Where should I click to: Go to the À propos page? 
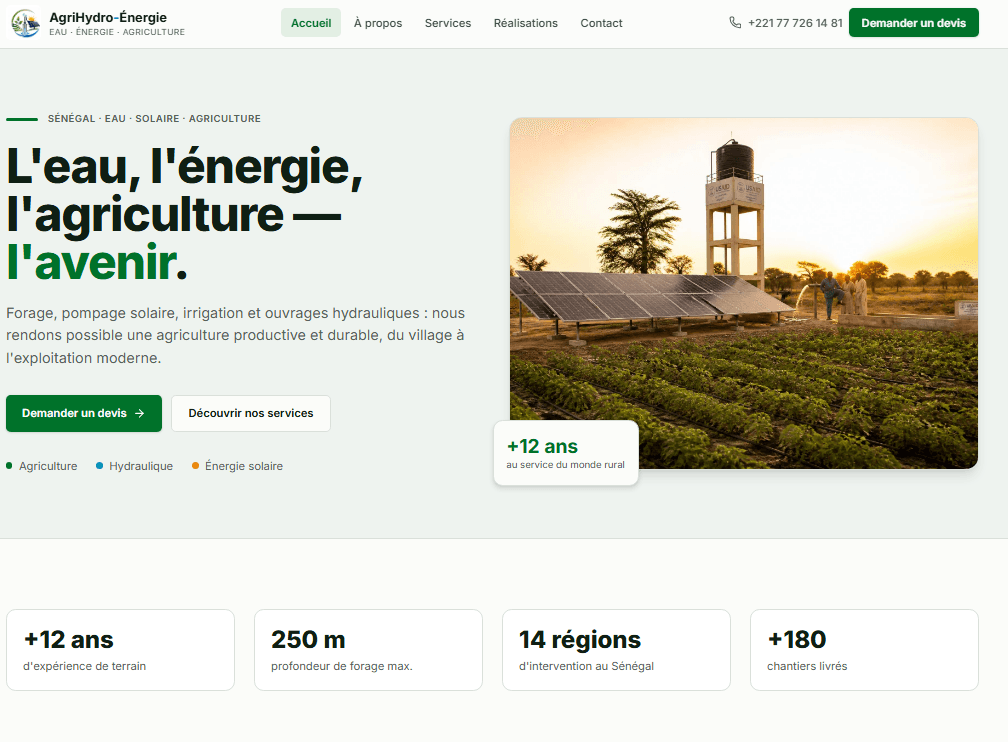378,23
